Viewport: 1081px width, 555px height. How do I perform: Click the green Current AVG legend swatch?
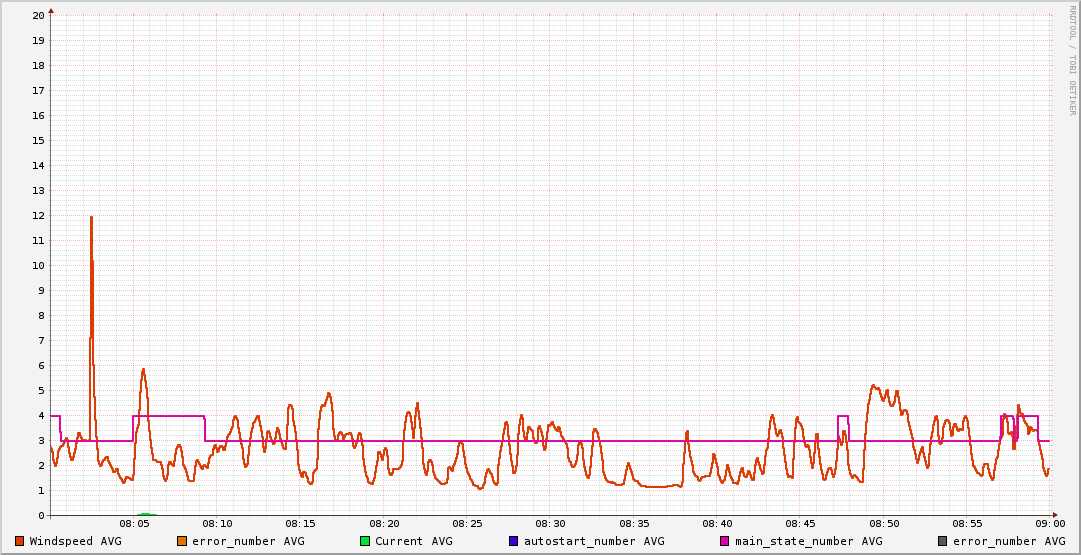[x=365, y=541]
